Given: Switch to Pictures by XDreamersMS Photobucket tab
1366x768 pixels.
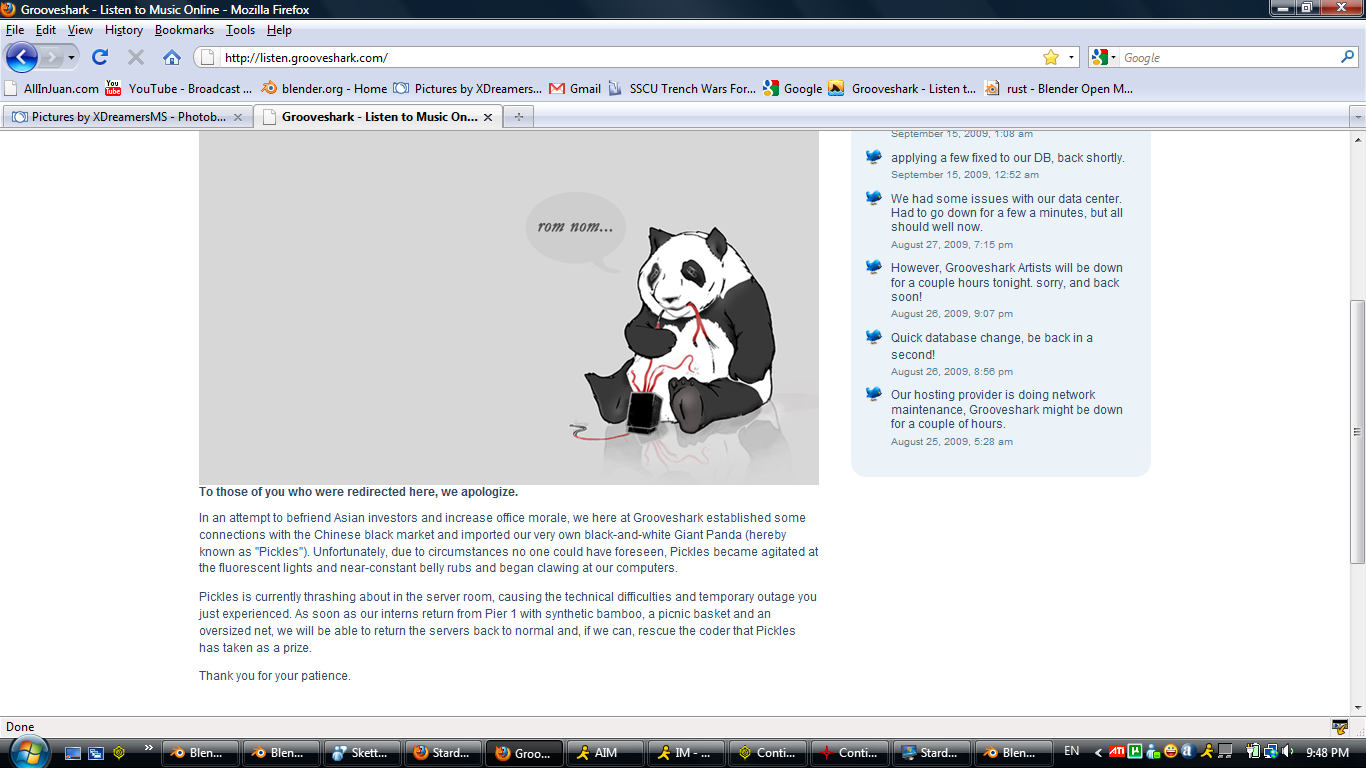Looking at the screenshot, I should pos(127,117).
